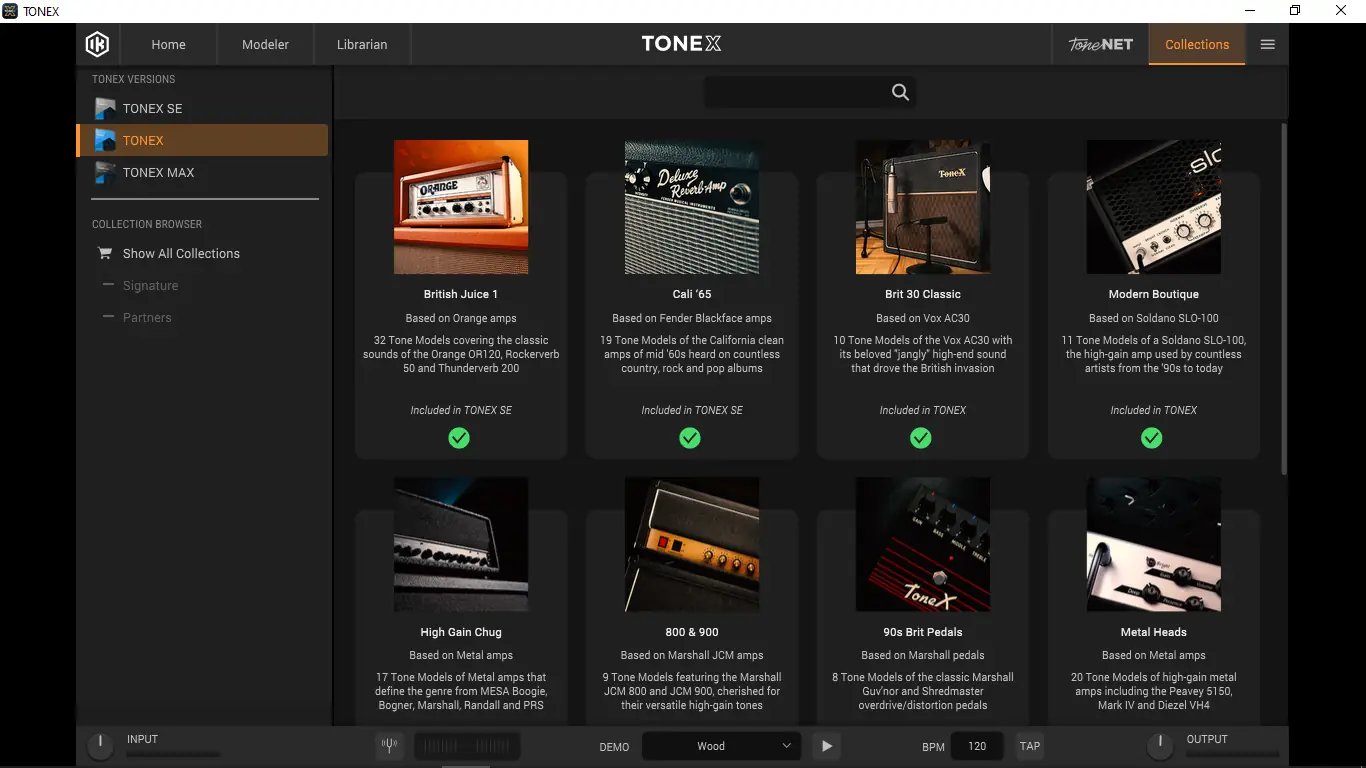The height and width of the screenshot is (768, 1366).
Task: Switch to the Librarian tab
Action: 360,44
